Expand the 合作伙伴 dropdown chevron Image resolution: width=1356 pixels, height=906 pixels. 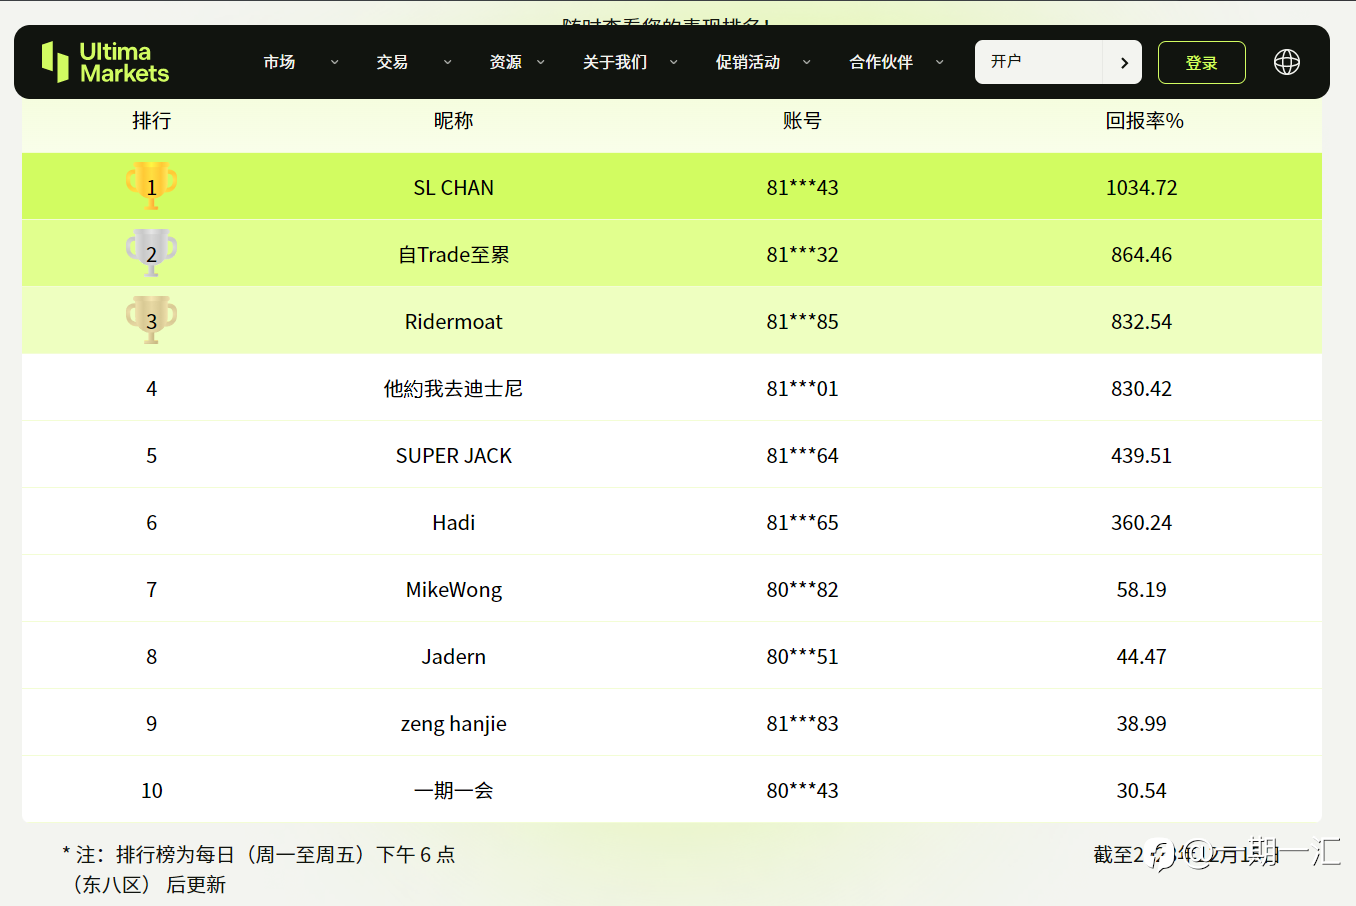click(x=939, y=62)
